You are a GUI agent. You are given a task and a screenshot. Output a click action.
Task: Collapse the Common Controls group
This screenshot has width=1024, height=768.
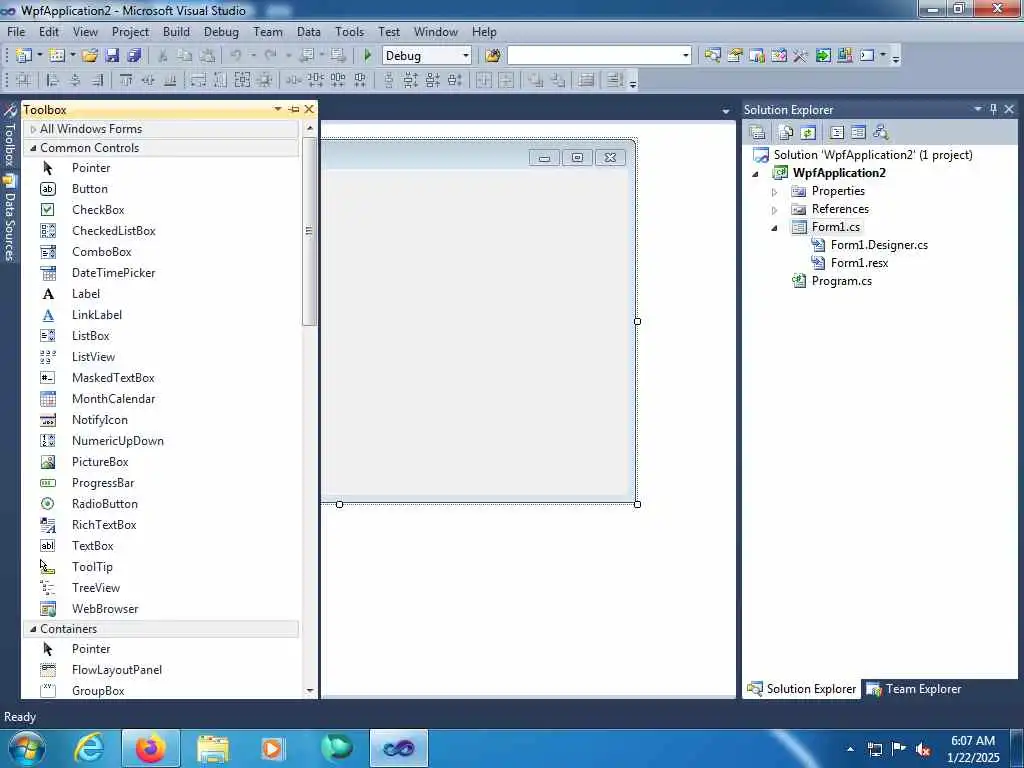pyautogui.click(x=33, y=148)
